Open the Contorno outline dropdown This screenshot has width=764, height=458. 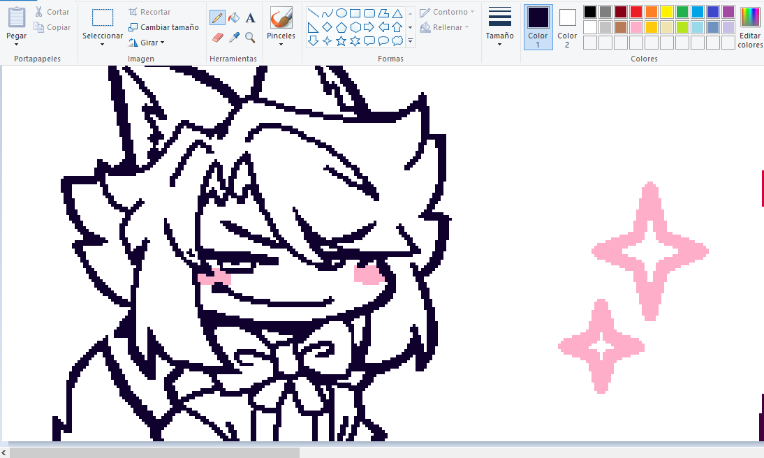click(x=447, y=12)
